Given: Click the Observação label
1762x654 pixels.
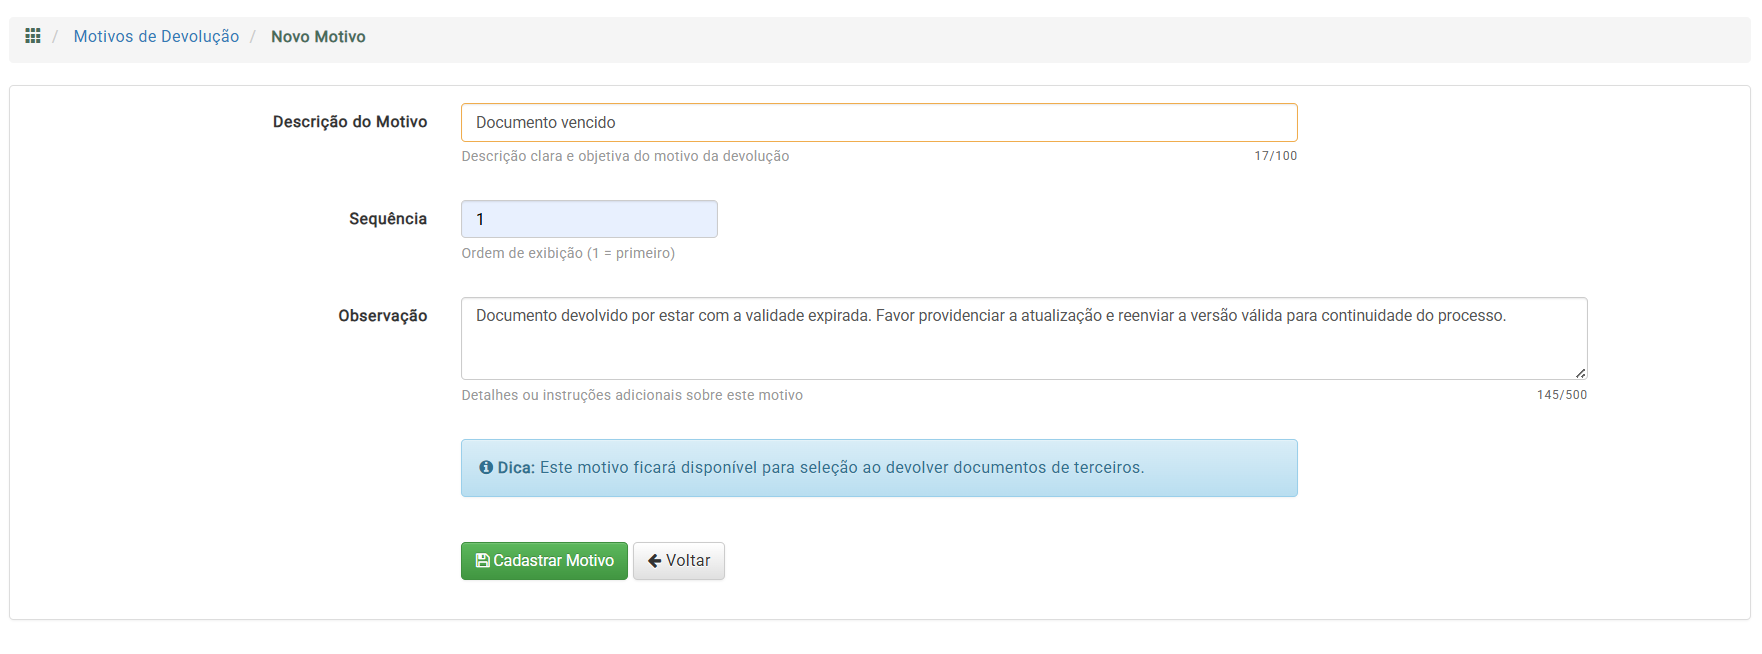Looking at the screenshot, I should click(x=383, y=316).
